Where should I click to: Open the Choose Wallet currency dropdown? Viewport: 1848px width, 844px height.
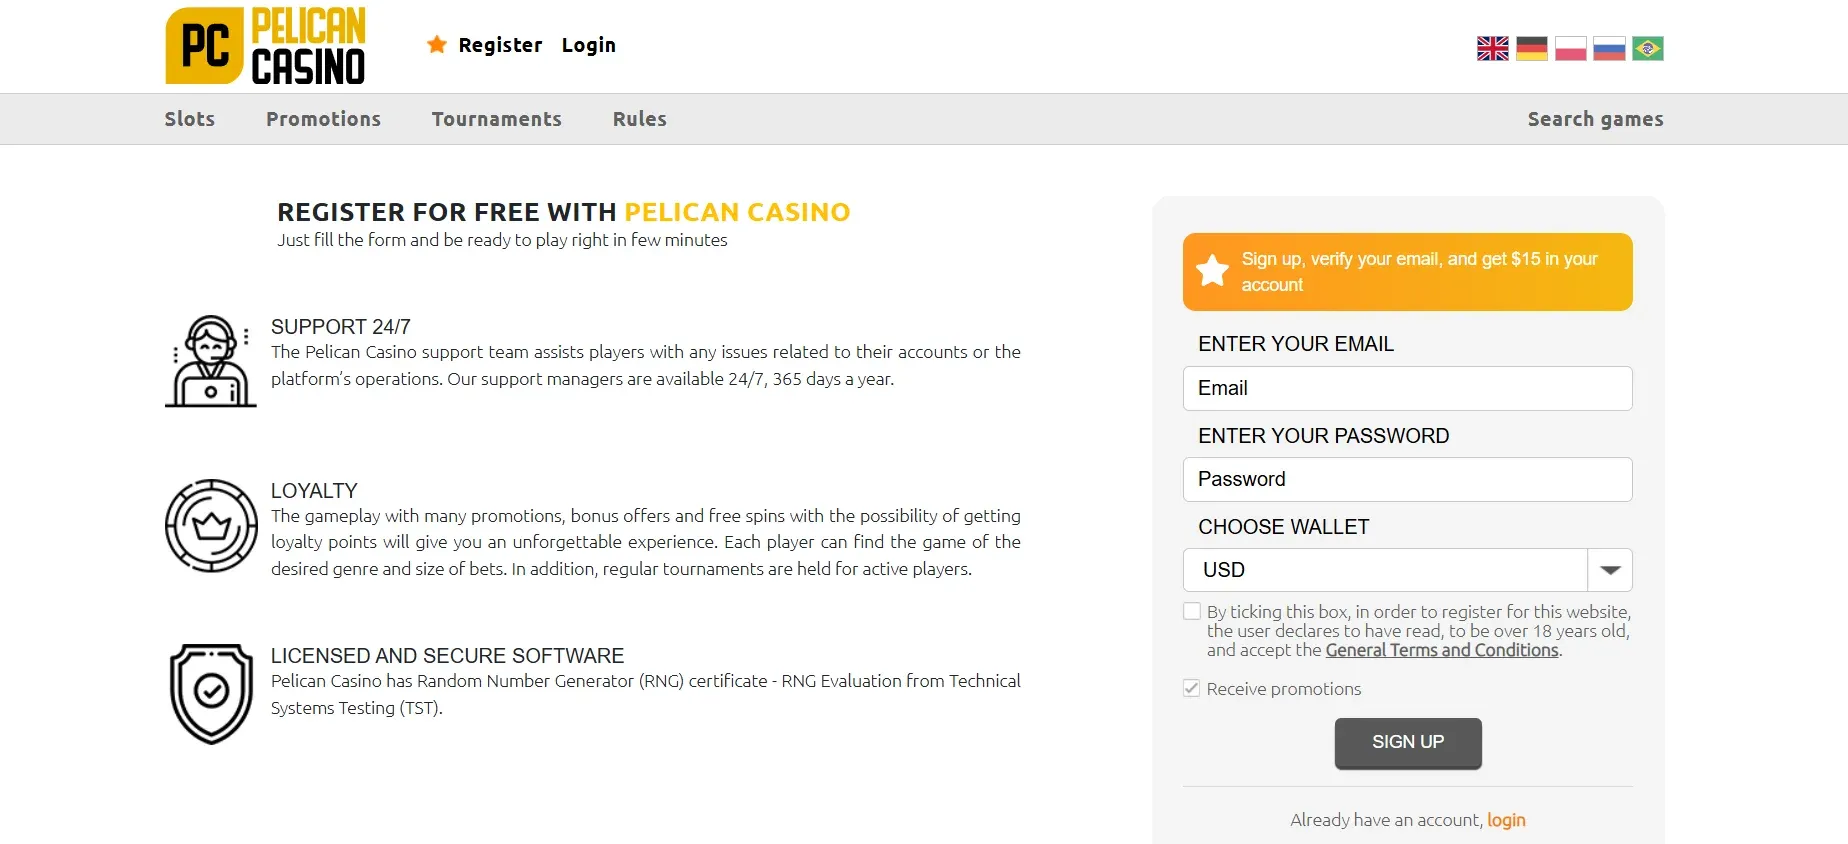(1390, 570)
